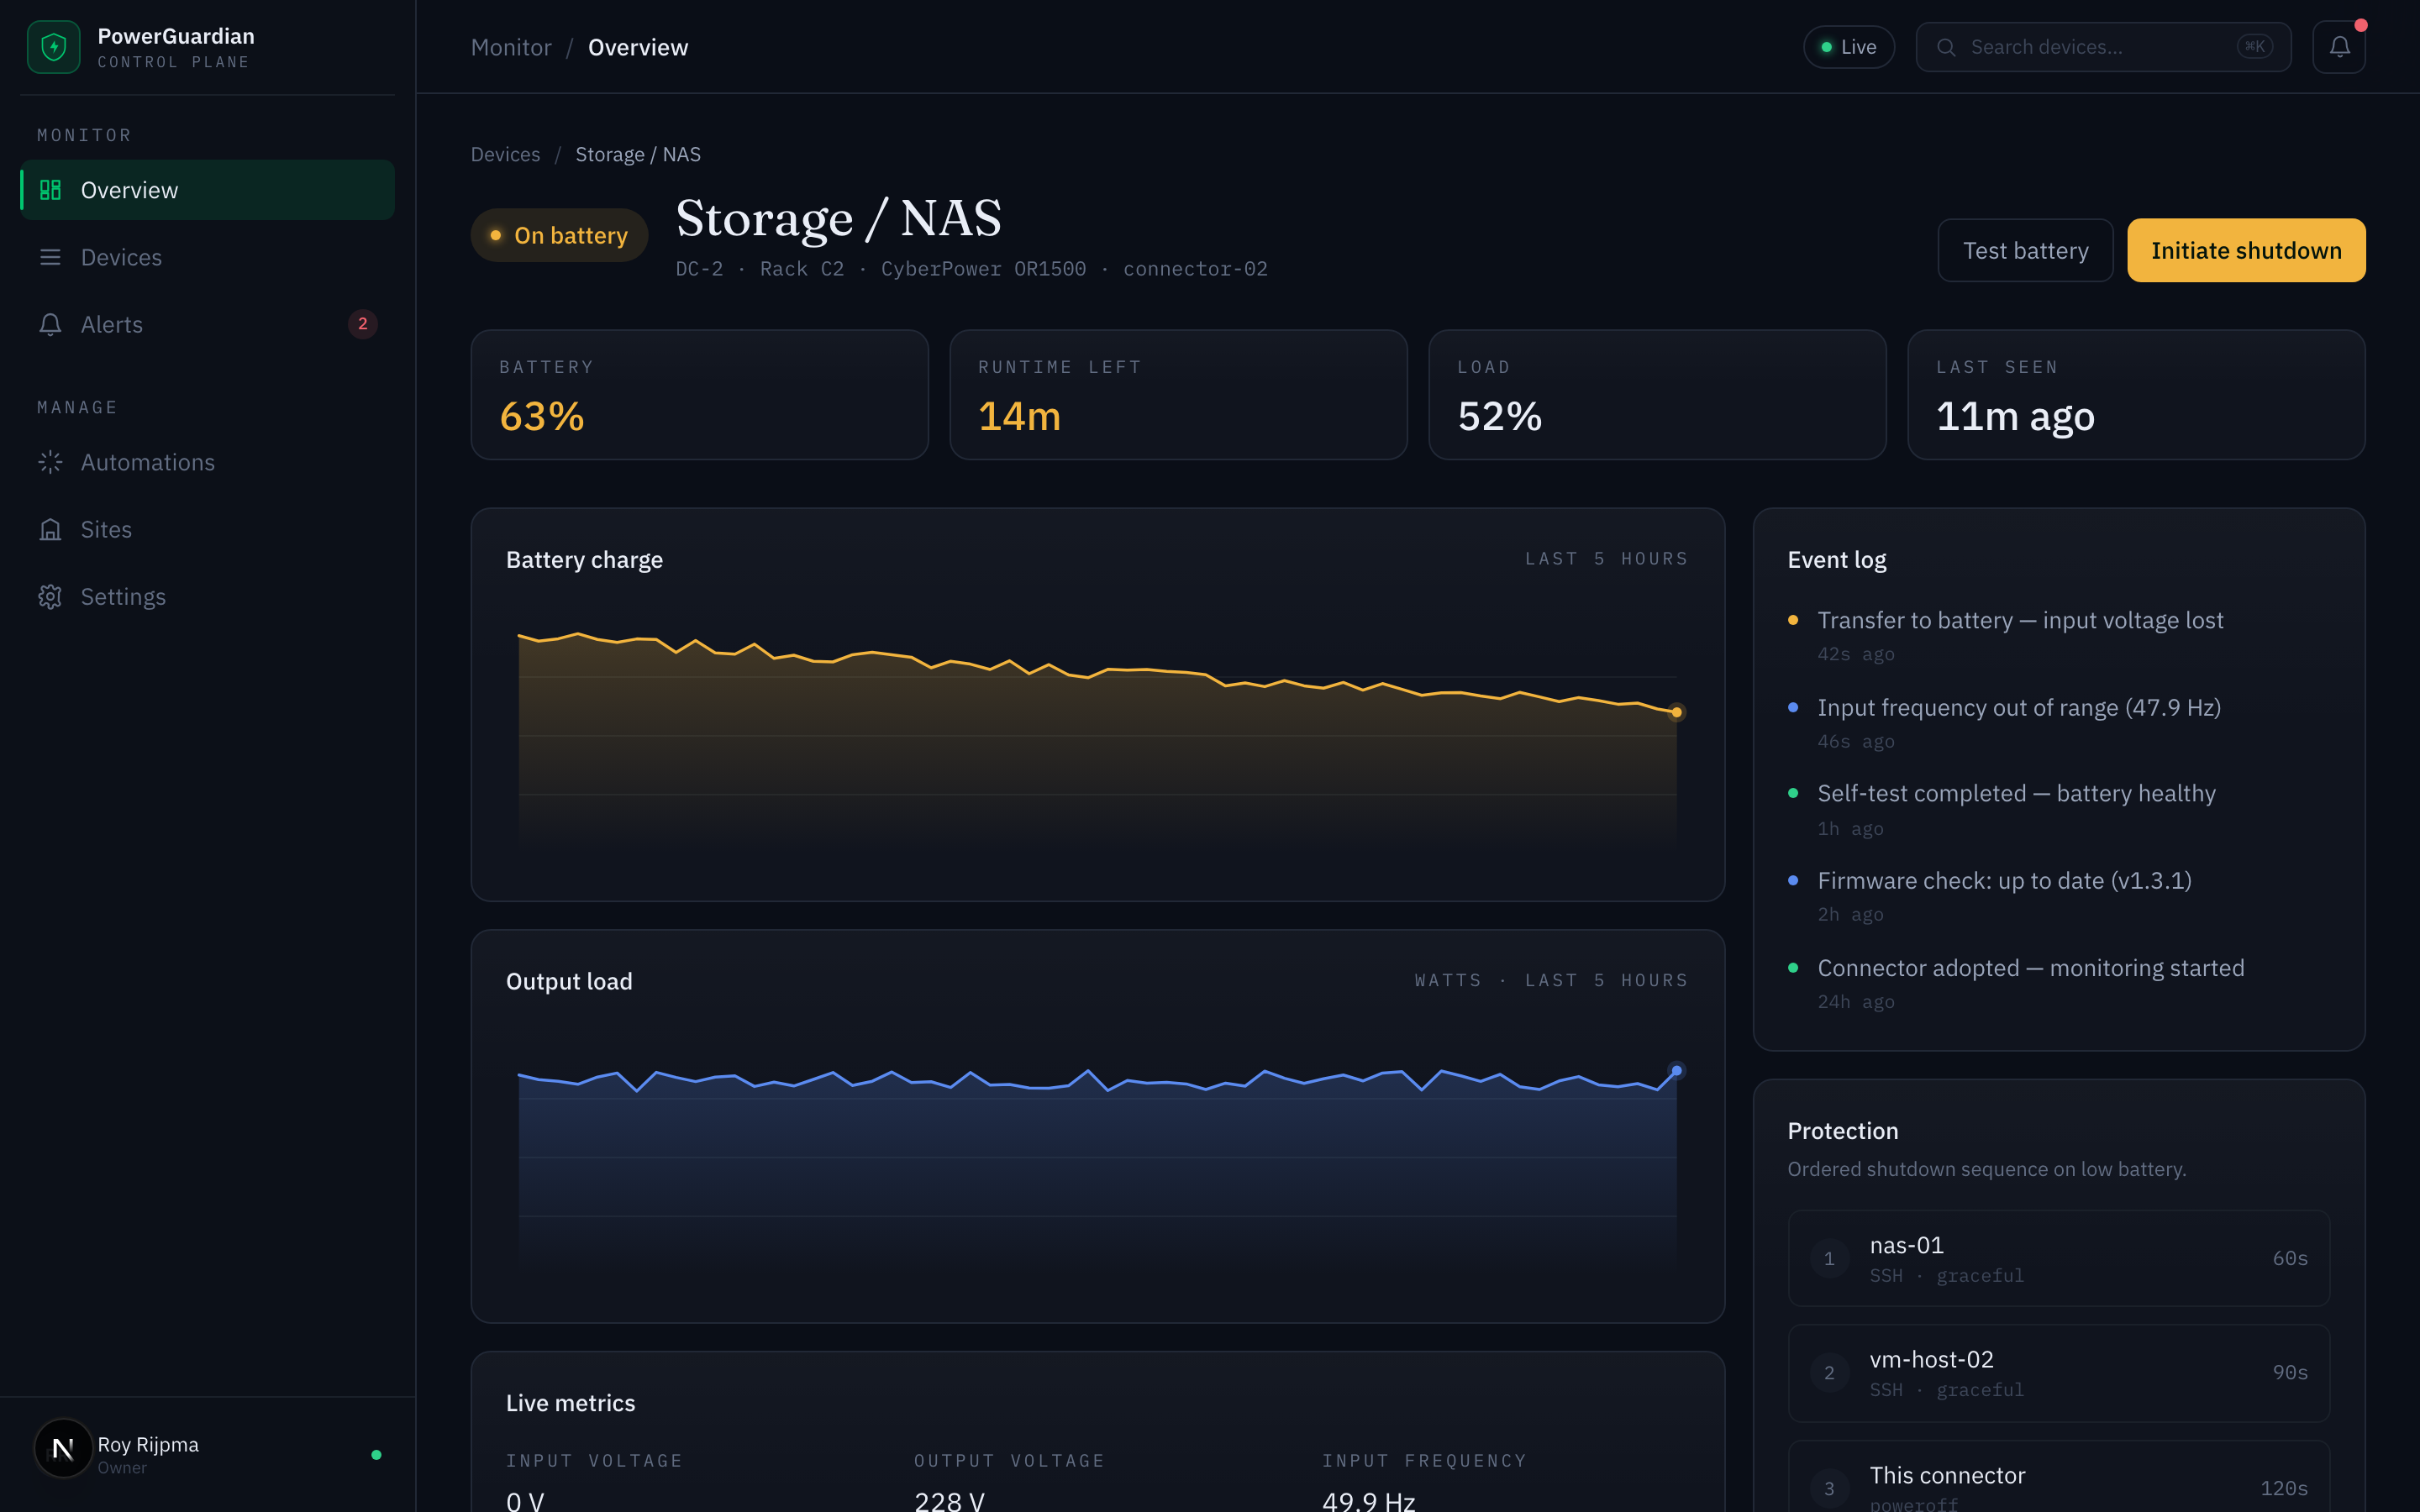This screenshot has height=1512, width=2420.
Task: Click Roy Rijpma's avatar
Action: click(x=63, y=1447)
